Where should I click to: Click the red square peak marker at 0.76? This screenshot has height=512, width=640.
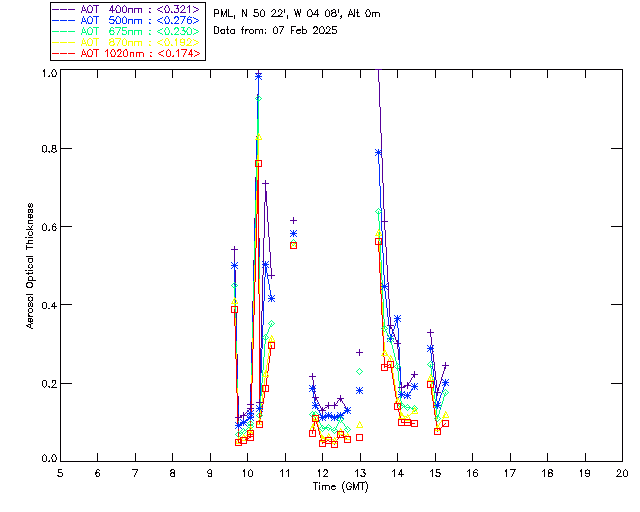click(258, 163)
